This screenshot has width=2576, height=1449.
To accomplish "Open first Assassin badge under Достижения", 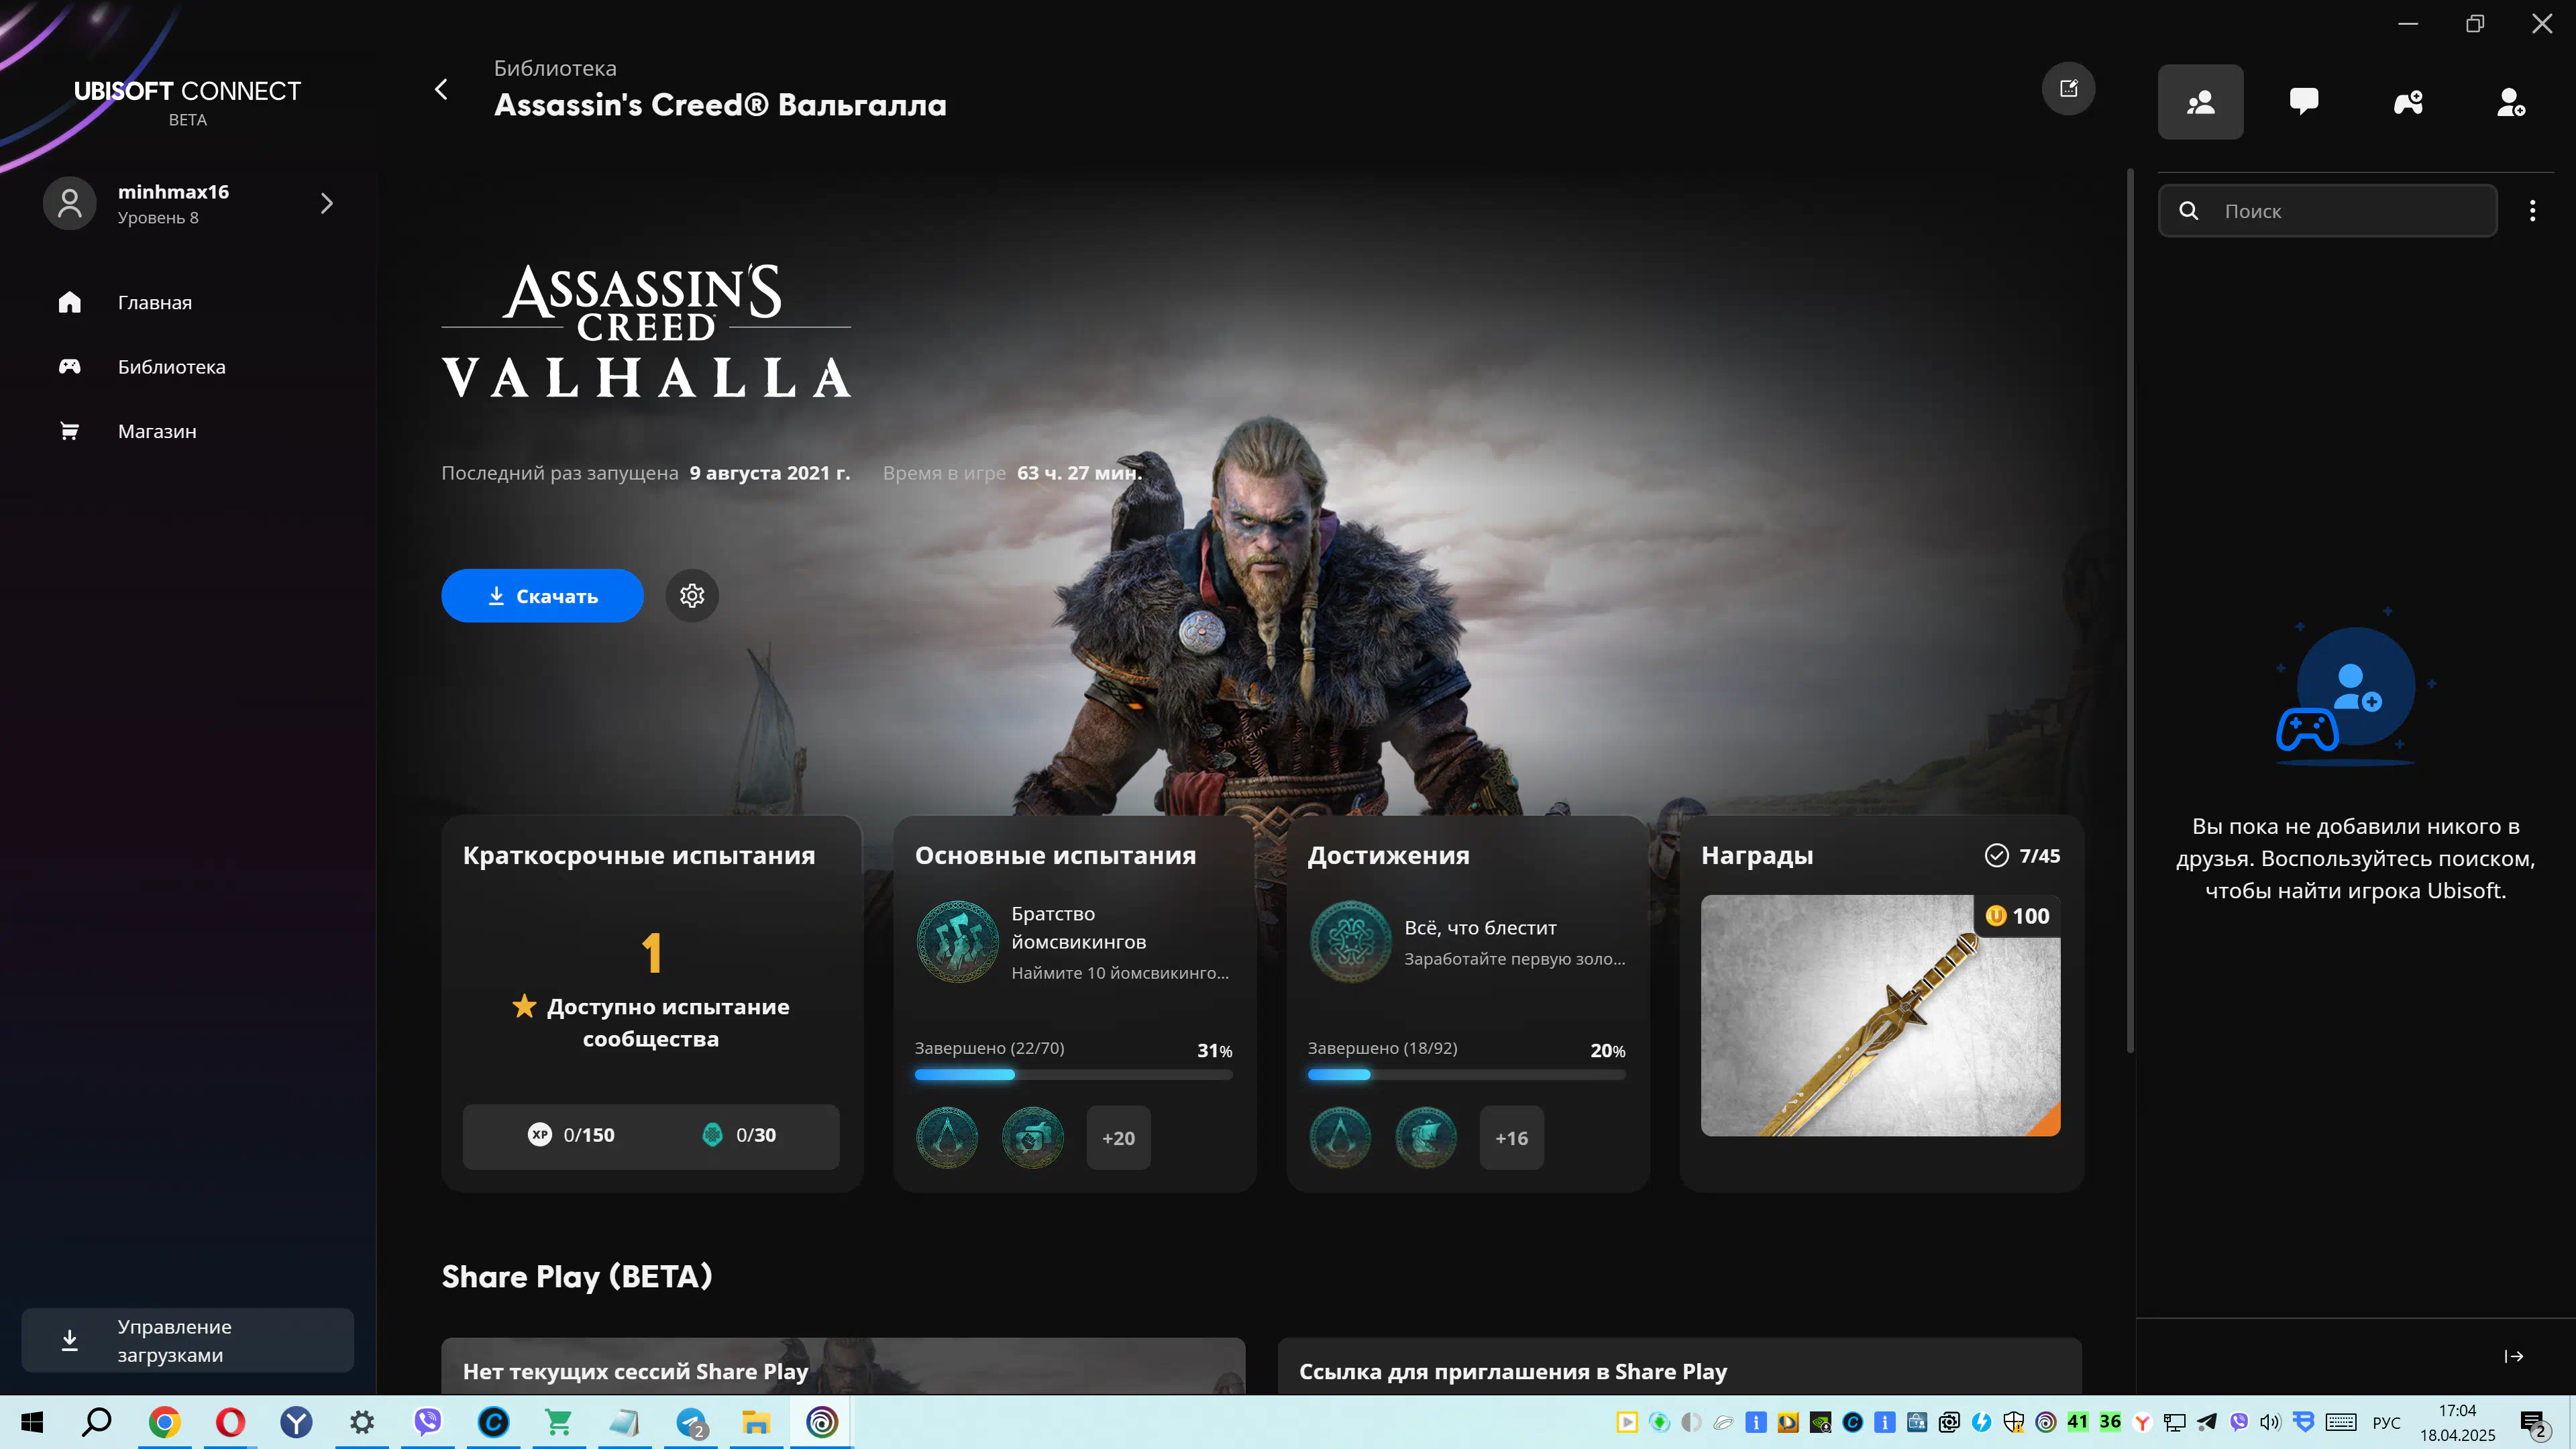I will pos(1339,1138).
